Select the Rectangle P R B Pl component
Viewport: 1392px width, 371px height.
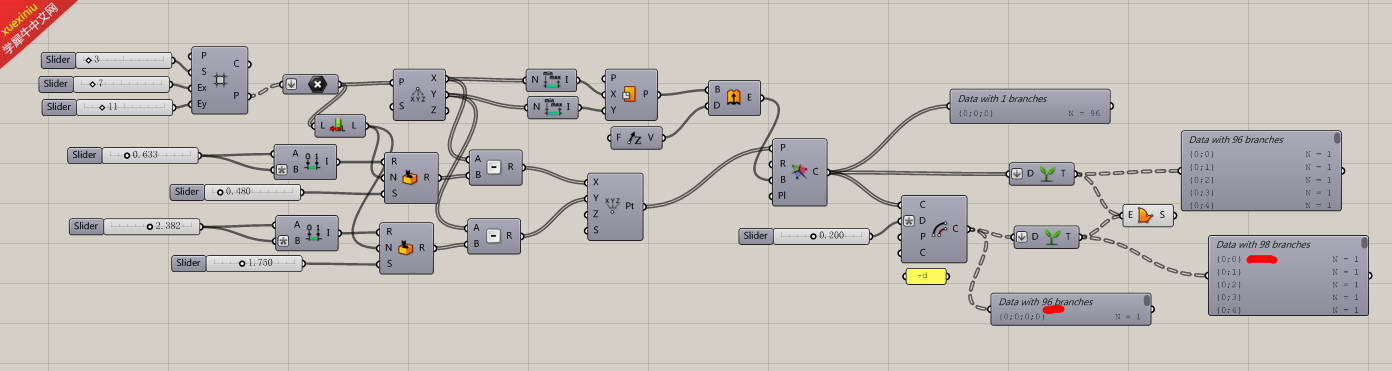click(800, 172)
